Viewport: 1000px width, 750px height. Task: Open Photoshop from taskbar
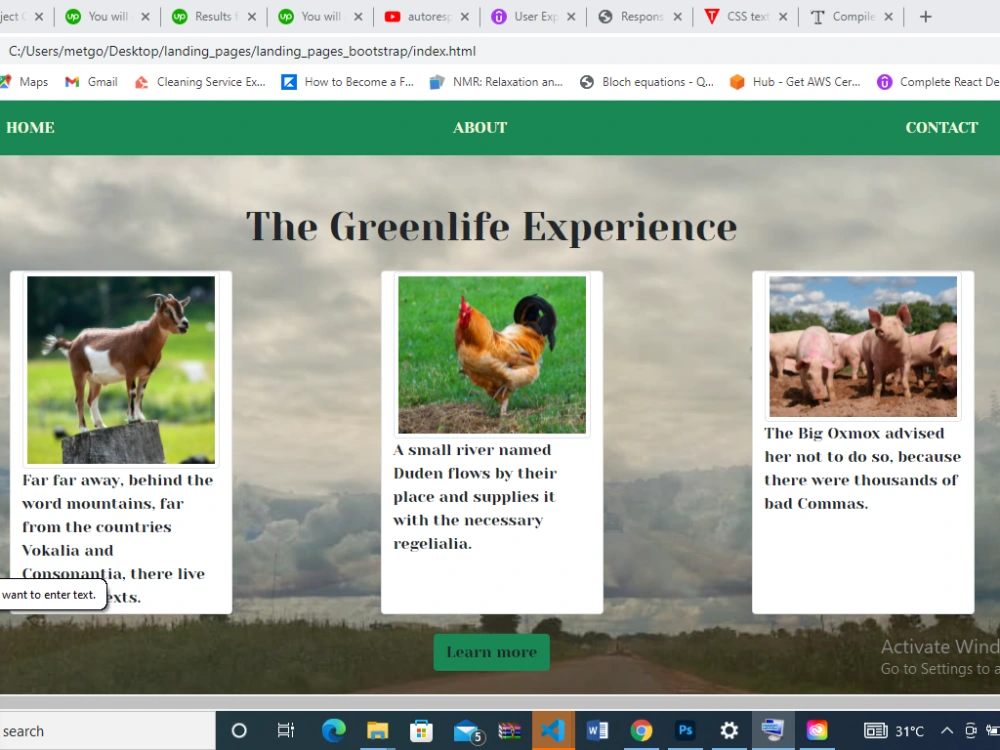tap(685, 730)
